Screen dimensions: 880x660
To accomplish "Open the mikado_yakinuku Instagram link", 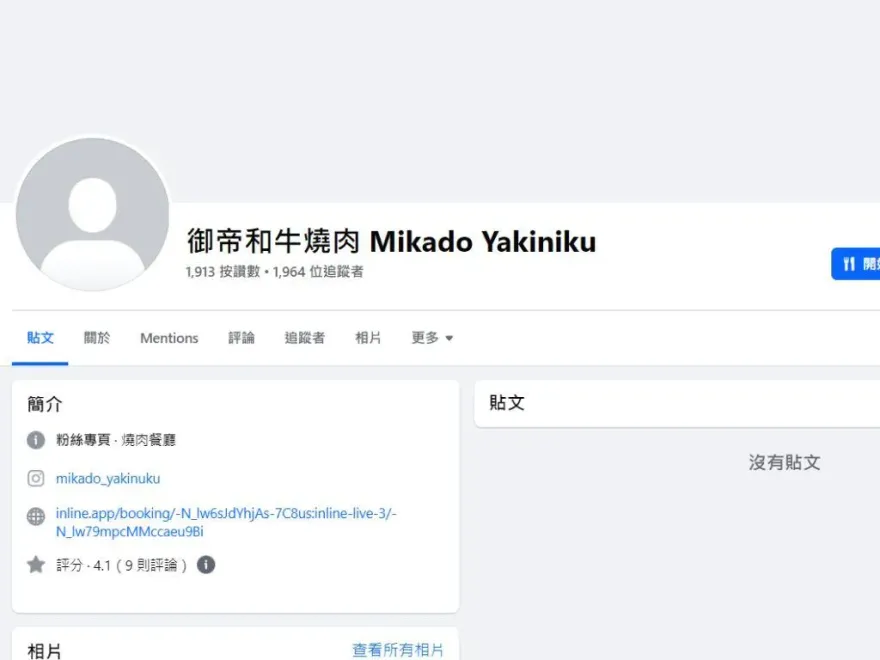I will (108, 479).
